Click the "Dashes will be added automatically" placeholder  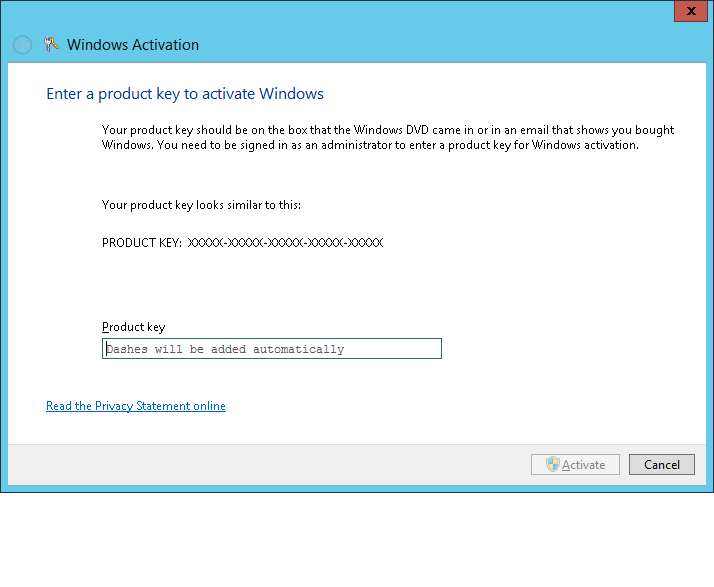[x=225, y=349]
